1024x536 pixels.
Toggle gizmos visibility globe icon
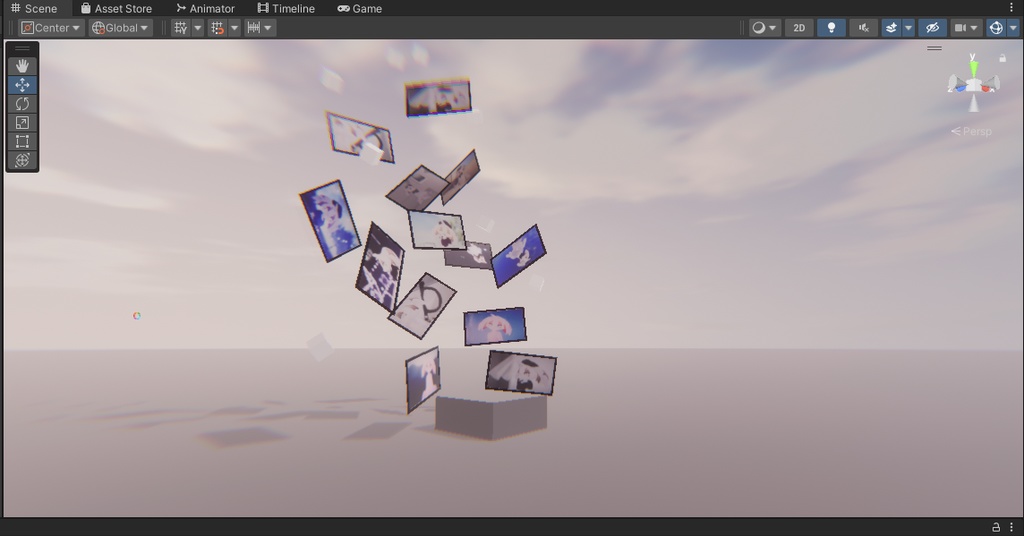[996, 27]
